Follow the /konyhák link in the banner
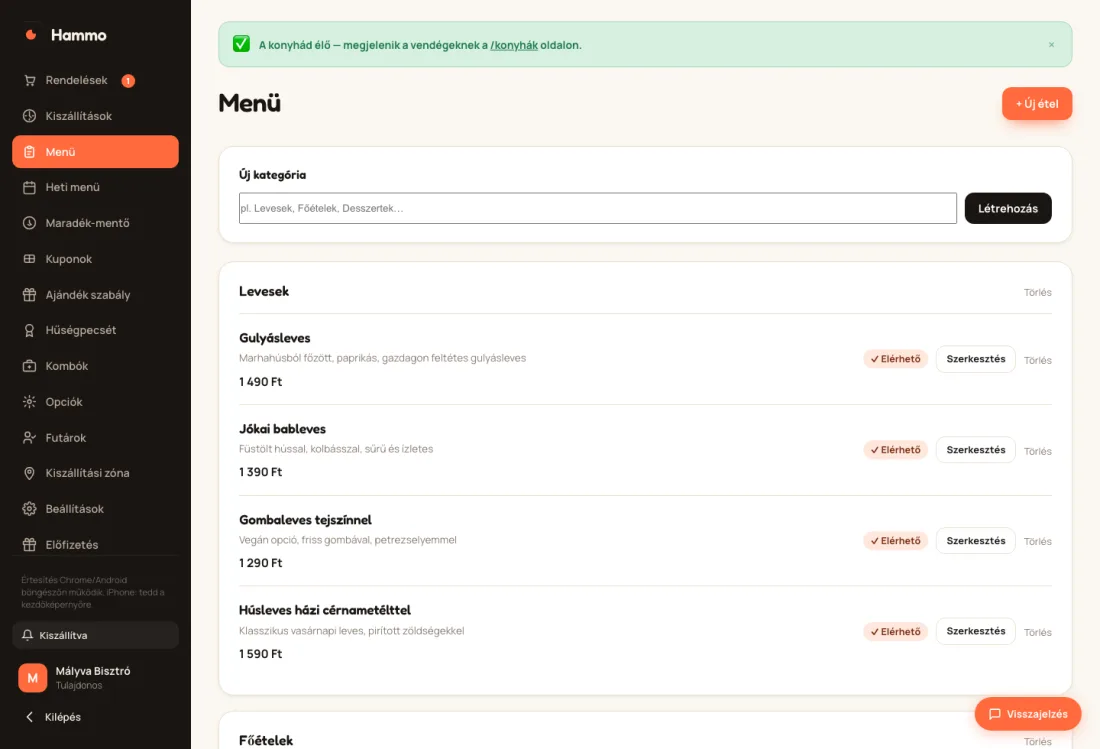This screenshot has height=749, width=1100. click(514, 46)
